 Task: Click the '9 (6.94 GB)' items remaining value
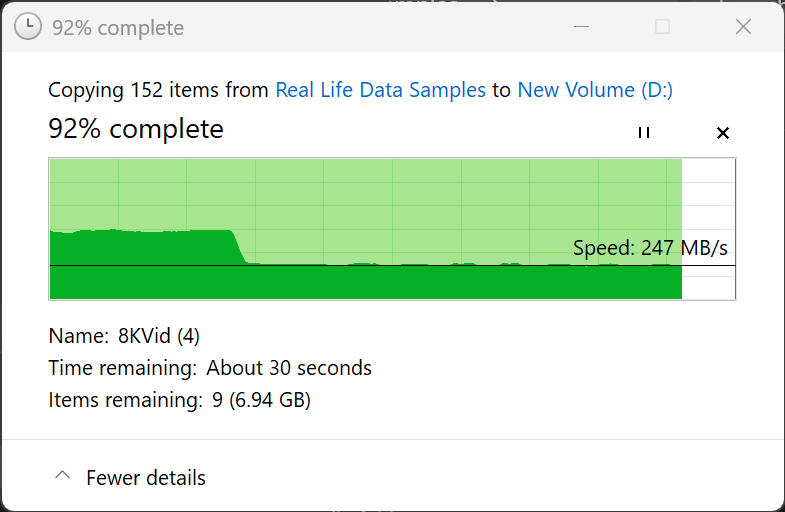point(259,401)
